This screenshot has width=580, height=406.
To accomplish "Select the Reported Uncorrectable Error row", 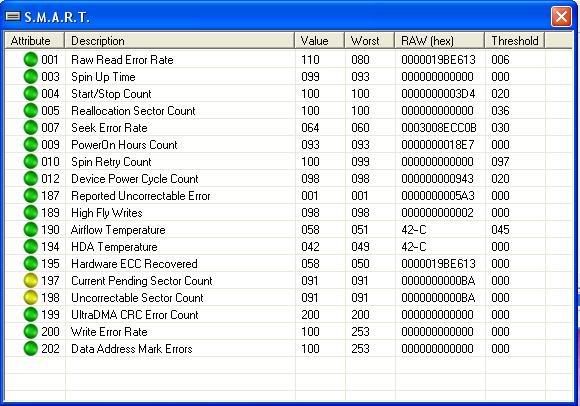I will click(289, 196).
